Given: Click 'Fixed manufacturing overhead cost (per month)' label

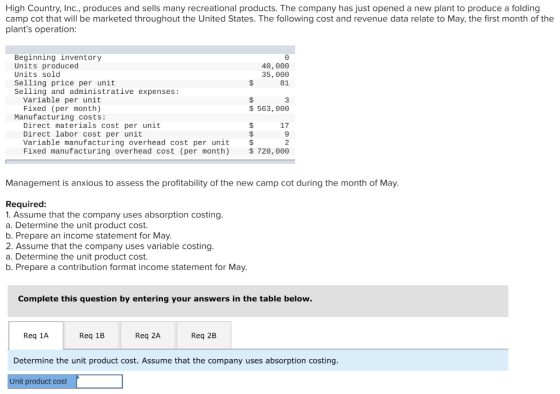Looking at the screenshot, I should tap(126, 151).
